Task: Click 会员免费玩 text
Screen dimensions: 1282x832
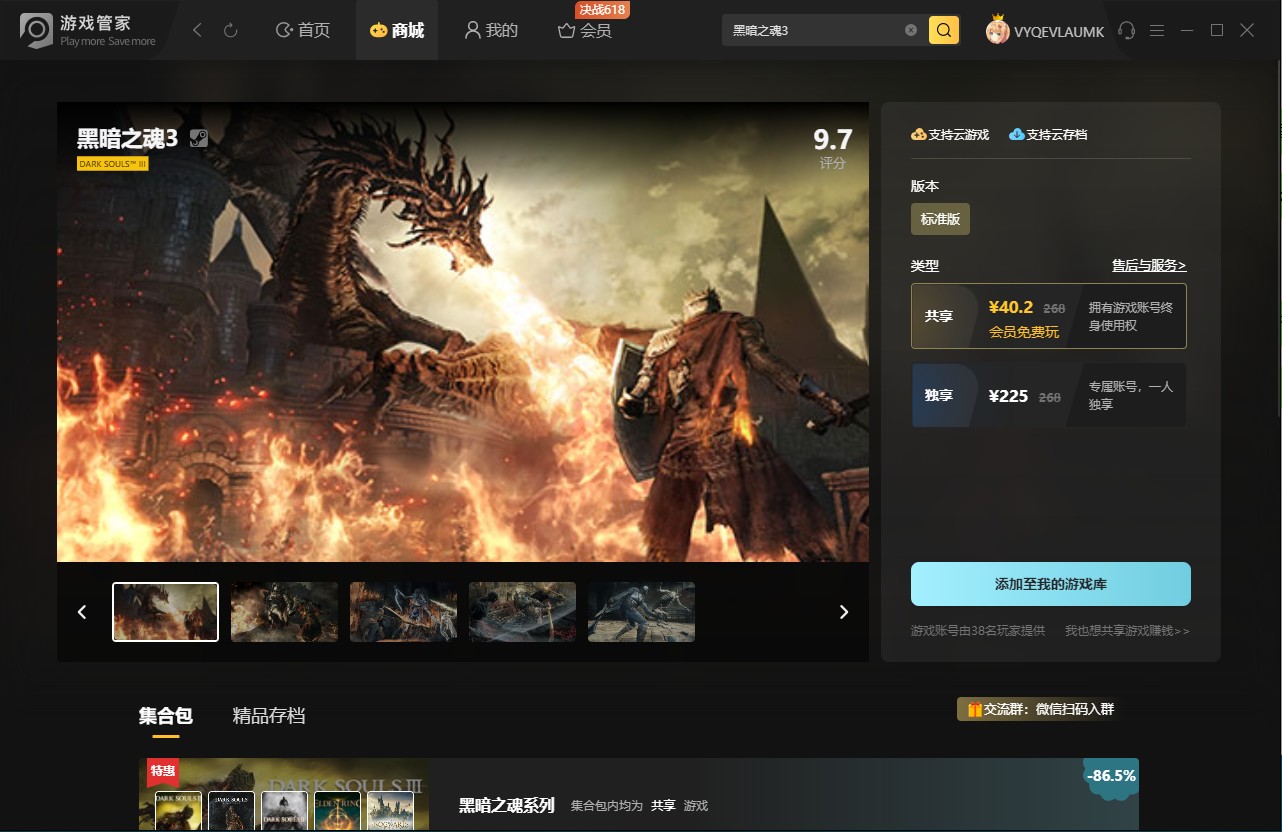Action: click(1024, 332)
